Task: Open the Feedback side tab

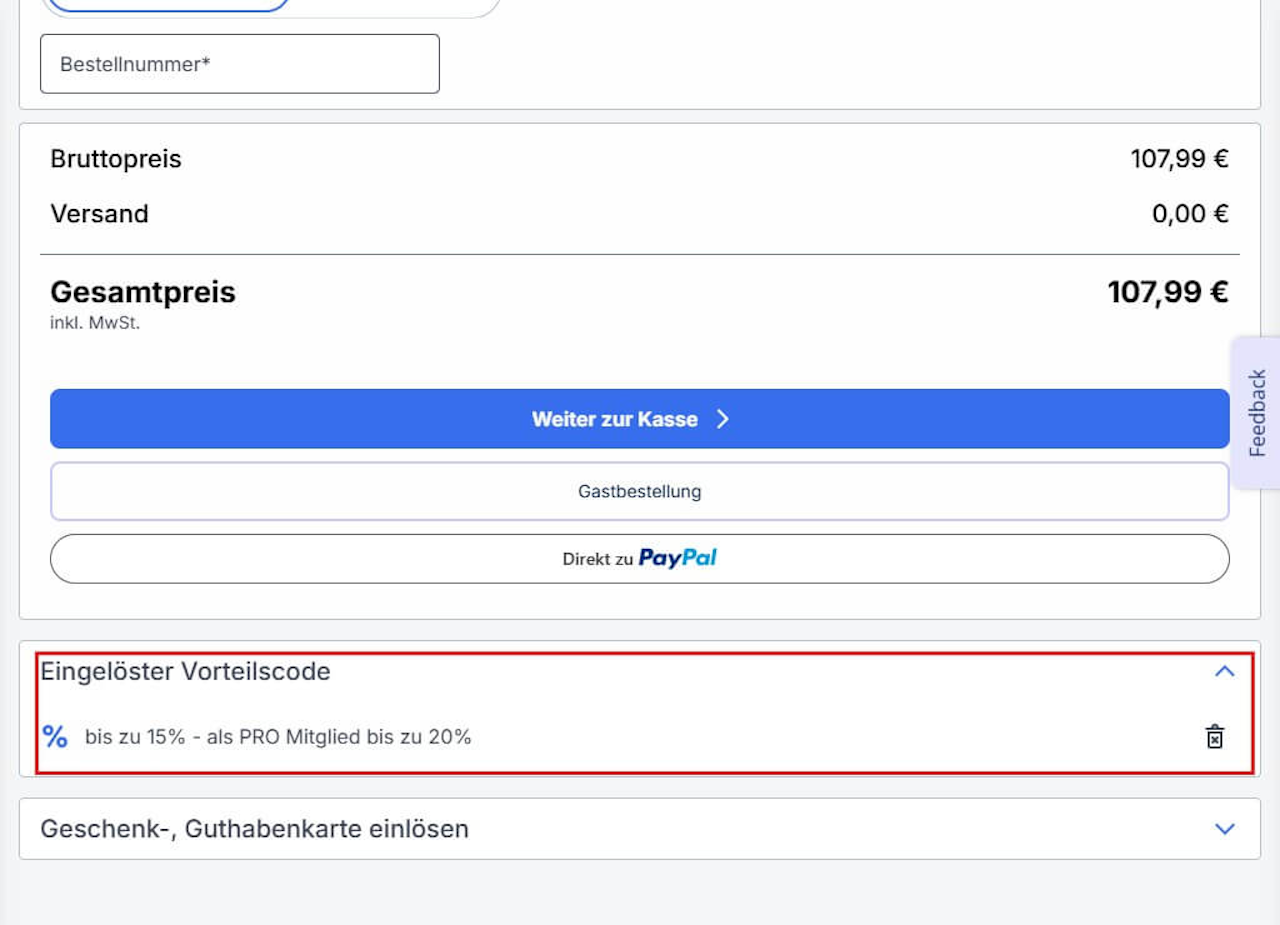Action: pos(1256,413)
